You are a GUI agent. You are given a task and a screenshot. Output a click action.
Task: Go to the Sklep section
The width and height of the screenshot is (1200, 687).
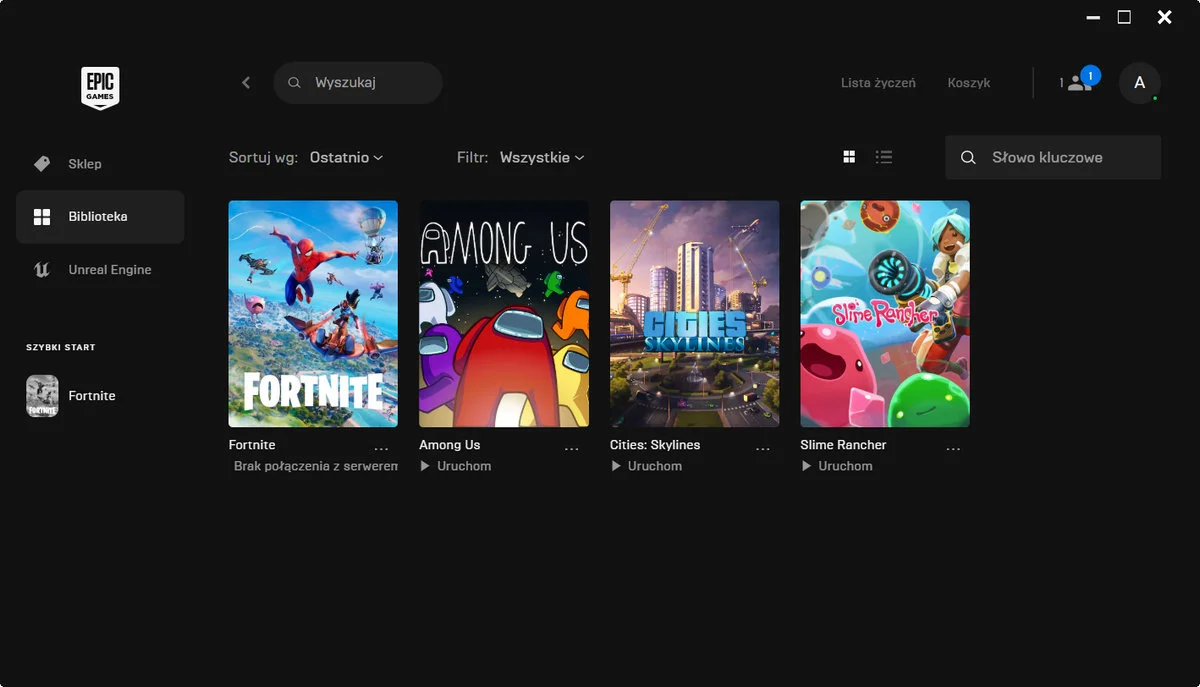pos(84,164)
